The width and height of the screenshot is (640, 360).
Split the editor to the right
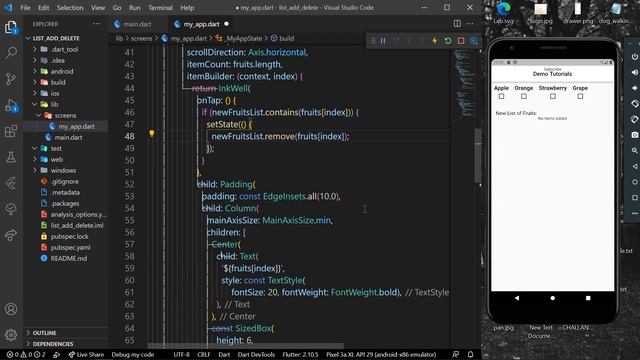pyautogui.click(x=457, y=24)
